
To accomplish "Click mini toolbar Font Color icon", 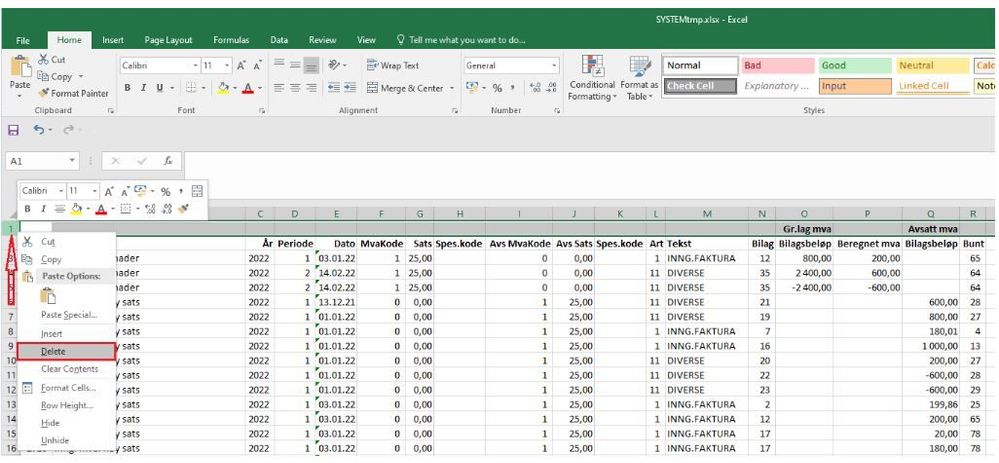I will tap(101, 208).
